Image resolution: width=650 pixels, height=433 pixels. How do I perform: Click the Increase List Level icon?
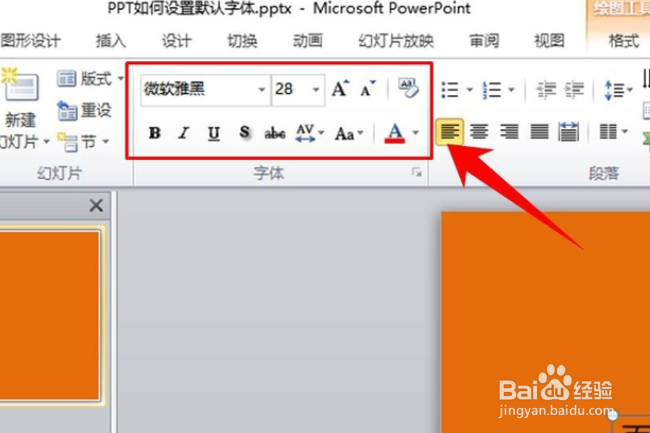575,90
